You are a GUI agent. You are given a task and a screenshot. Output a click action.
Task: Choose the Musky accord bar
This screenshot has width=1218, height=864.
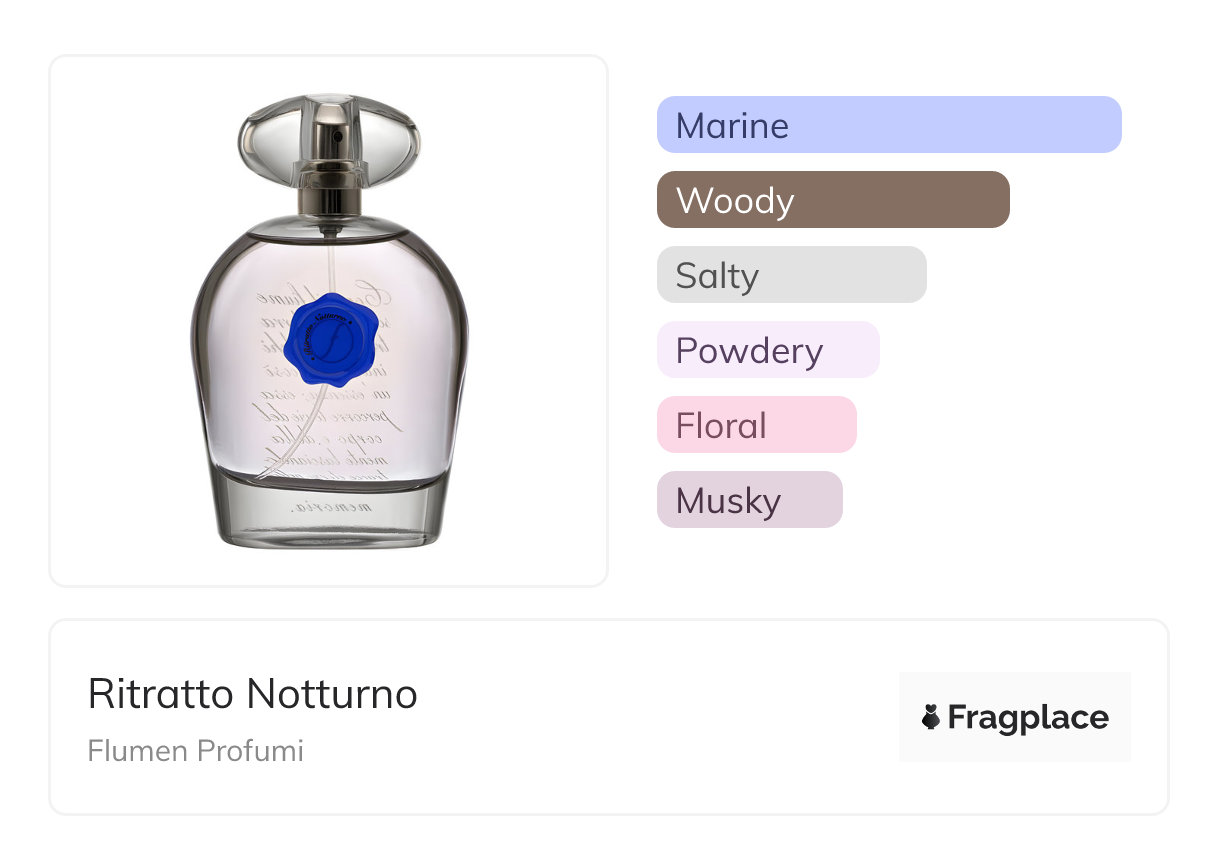pos(749,500)
